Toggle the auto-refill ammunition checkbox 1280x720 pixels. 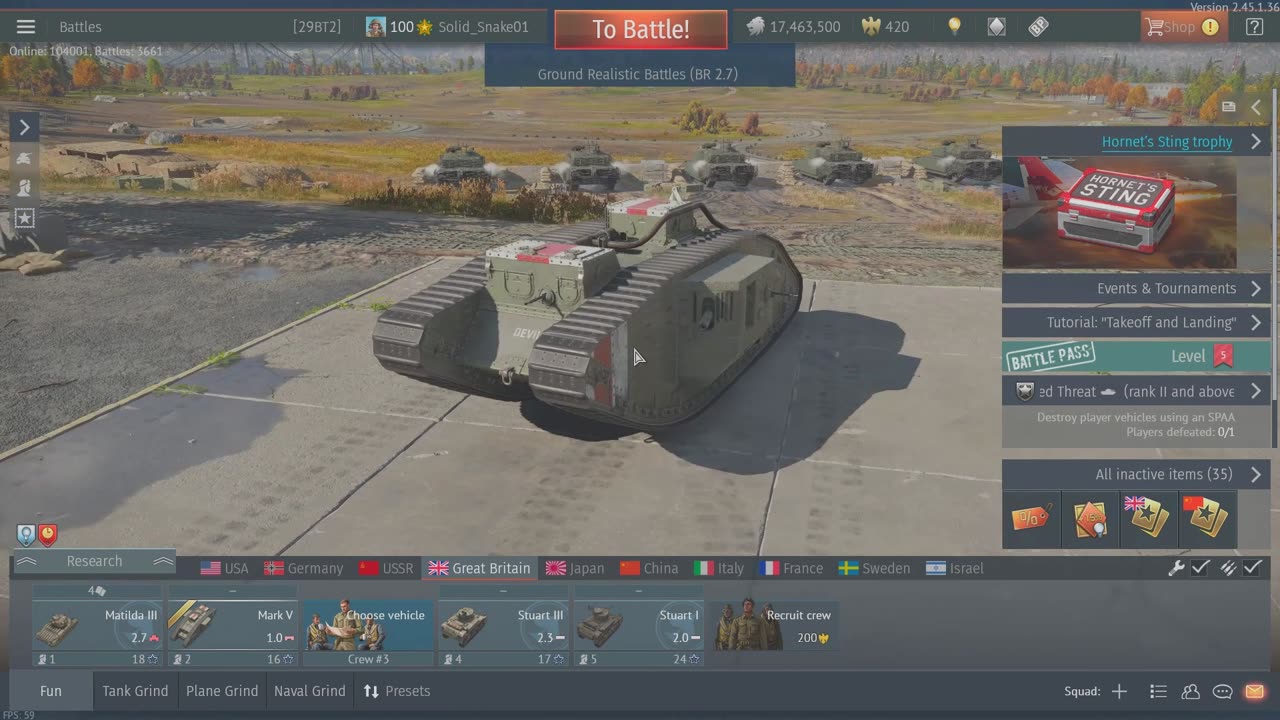[x=1253, y=568]
